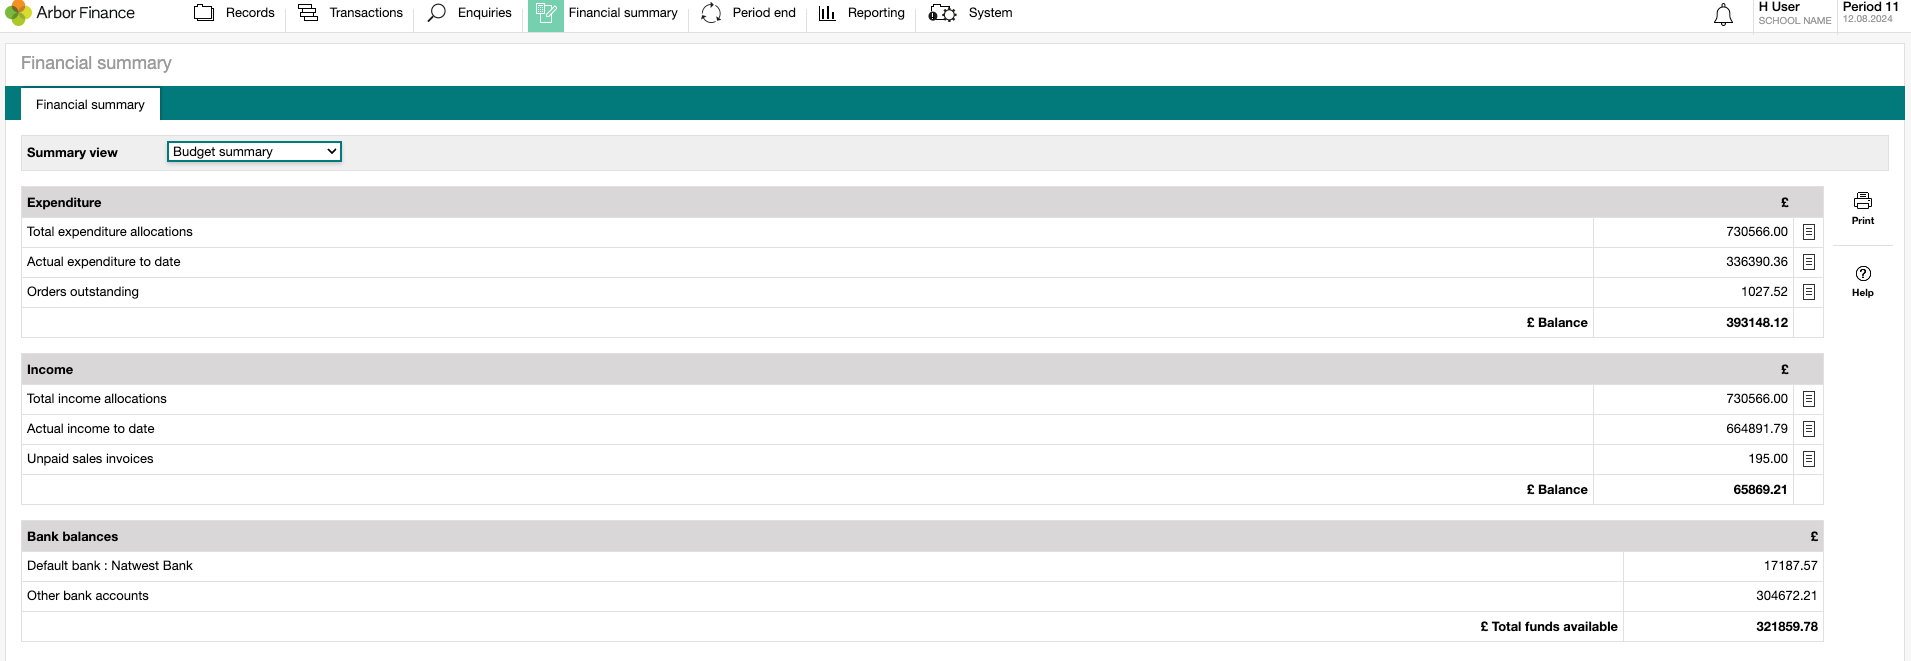The width and height of the screenshot is (1911, 661).
Task: View details for Total income allocations
Action: pyautogui.click(x=1809, y=399)
